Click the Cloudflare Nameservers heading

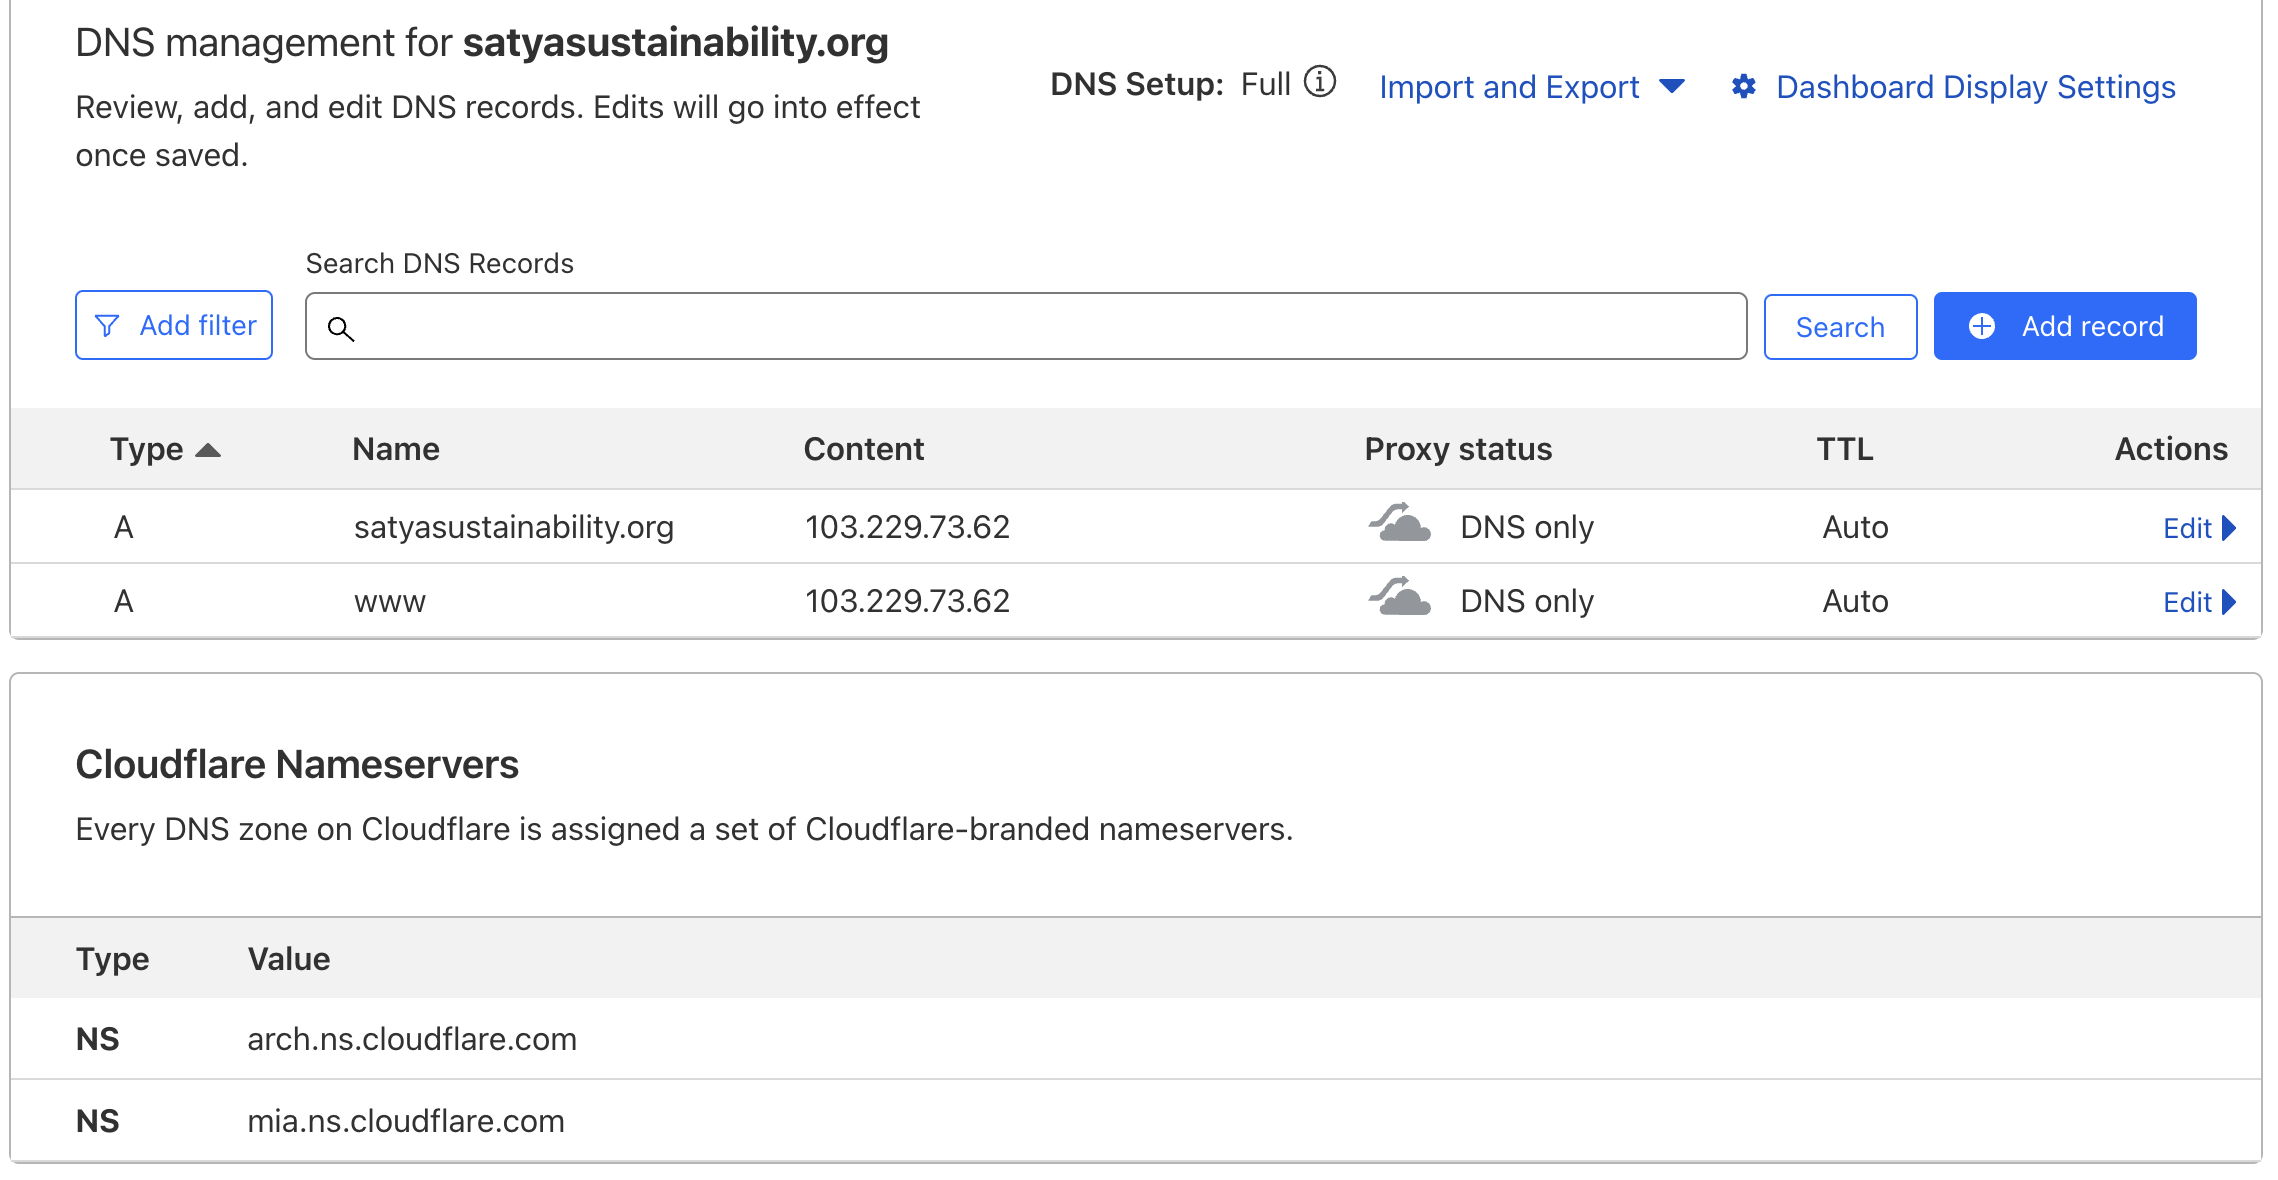297,765
